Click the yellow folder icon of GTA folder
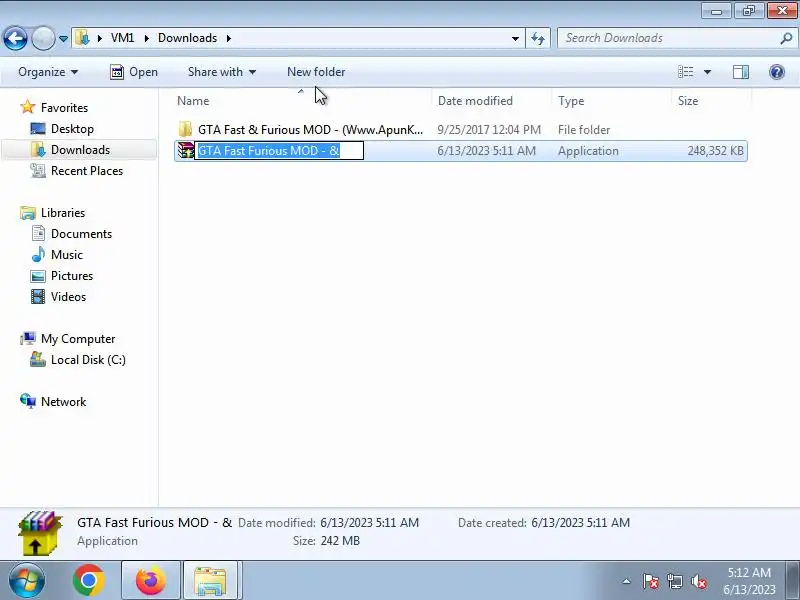 [x=185, y=130]
